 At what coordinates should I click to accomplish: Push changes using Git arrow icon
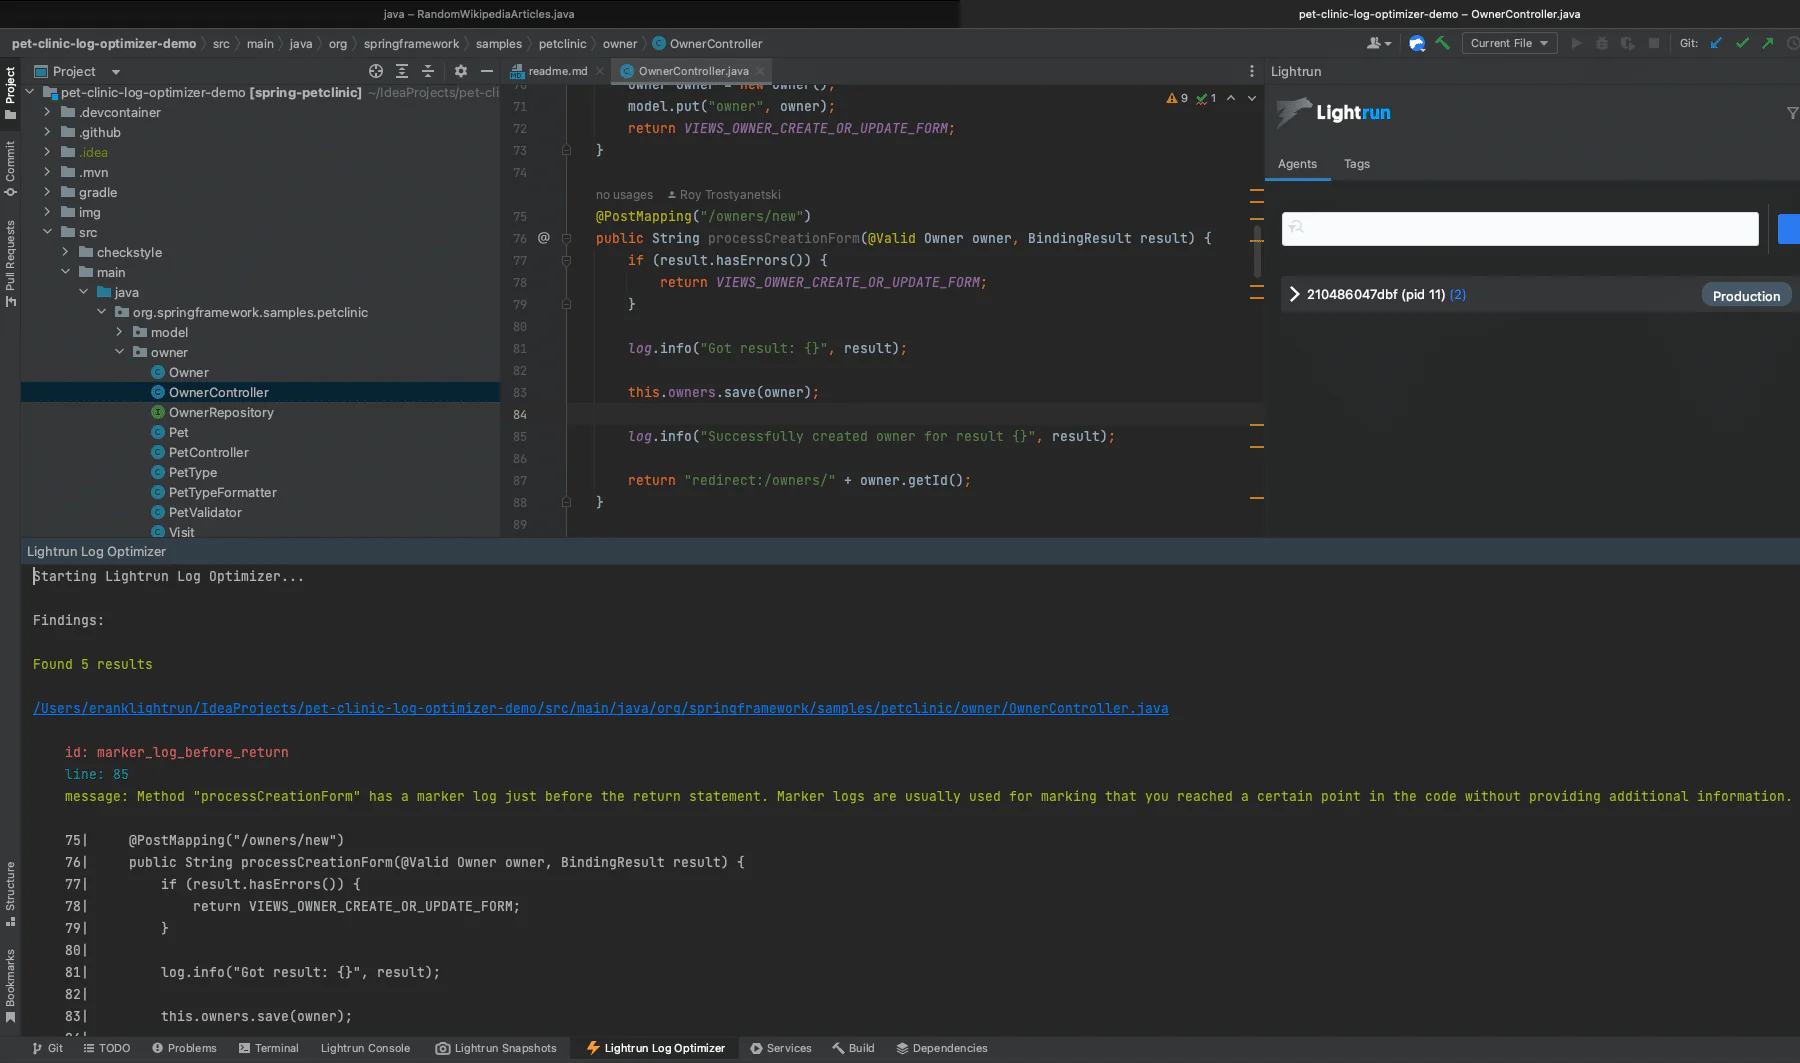coord(1769,43)
